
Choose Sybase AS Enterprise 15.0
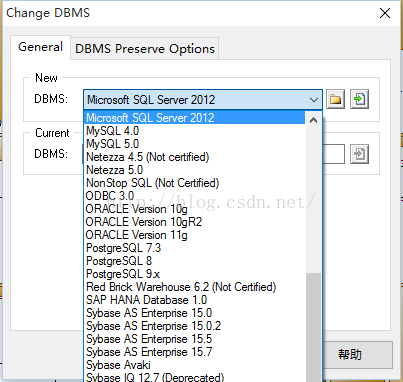[195, 313]
